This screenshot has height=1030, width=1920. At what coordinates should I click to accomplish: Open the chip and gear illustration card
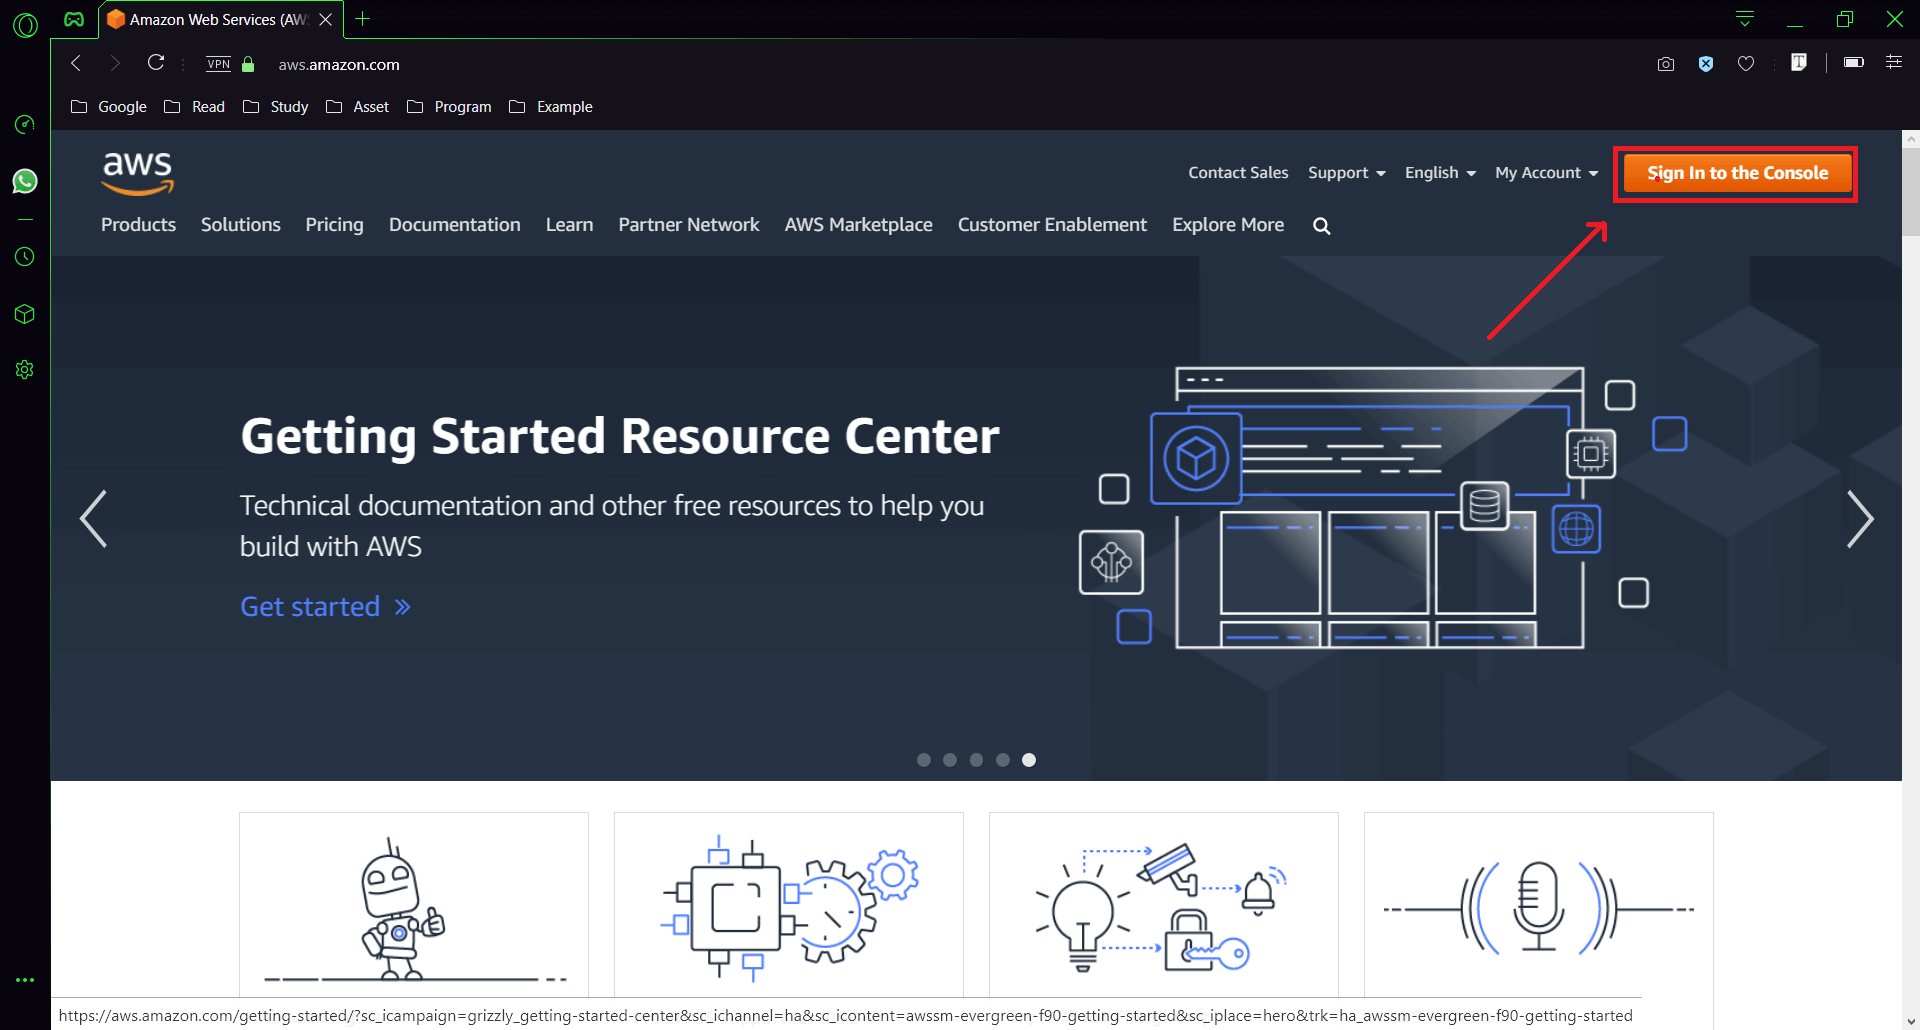tap(789, 904)
